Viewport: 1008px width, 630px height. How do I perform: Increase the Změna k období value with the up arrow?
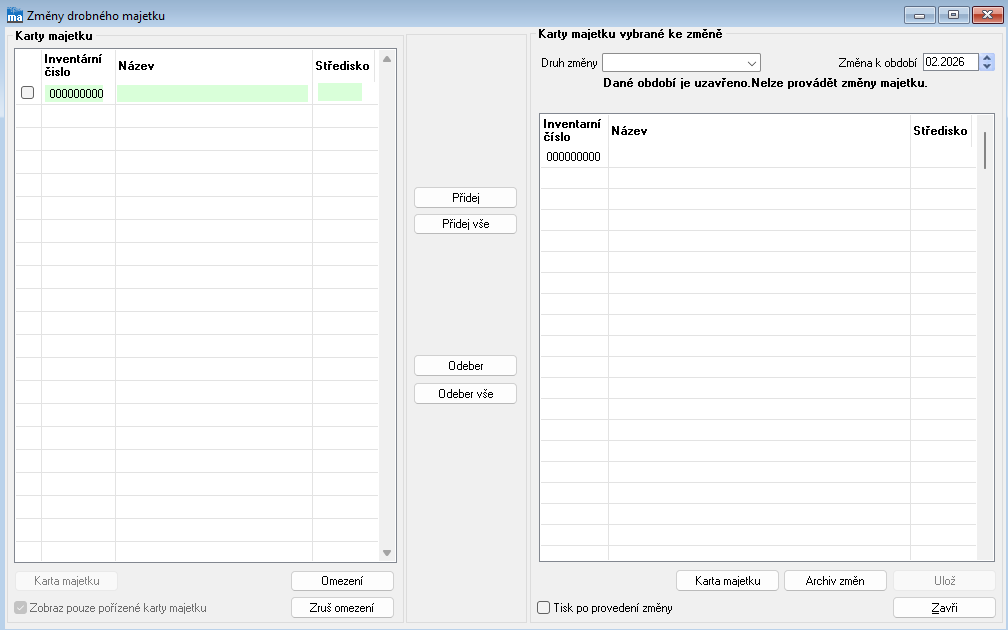coord(988,58)
